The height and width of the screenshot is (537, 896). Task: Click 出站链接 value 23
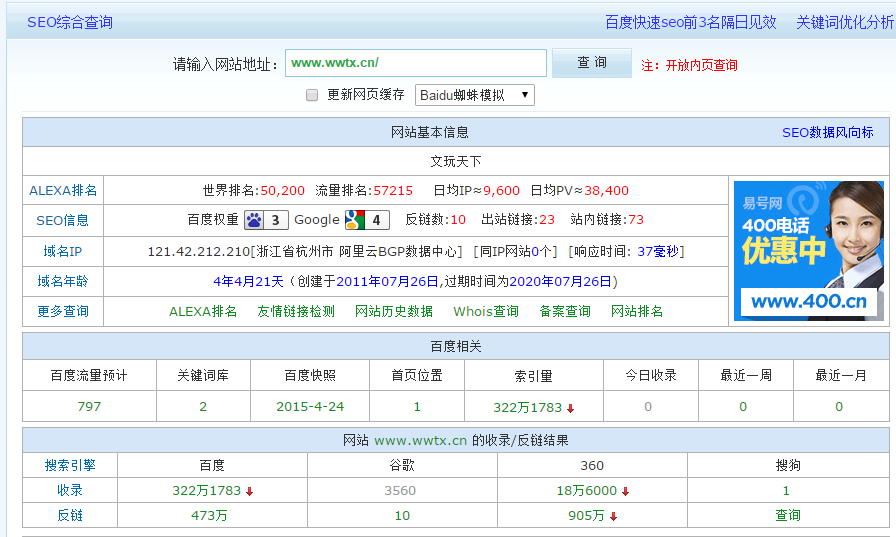pyautogui.click(x=547, y=220)
